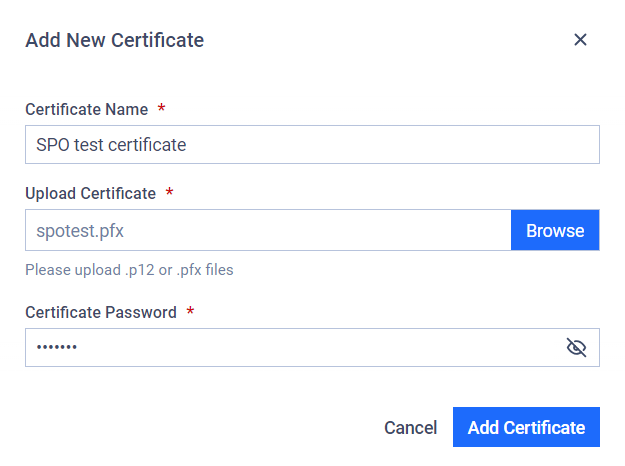The image size is (625, 466).
Task: Close the Add New Certificate dialog
Action: [580, 39]
